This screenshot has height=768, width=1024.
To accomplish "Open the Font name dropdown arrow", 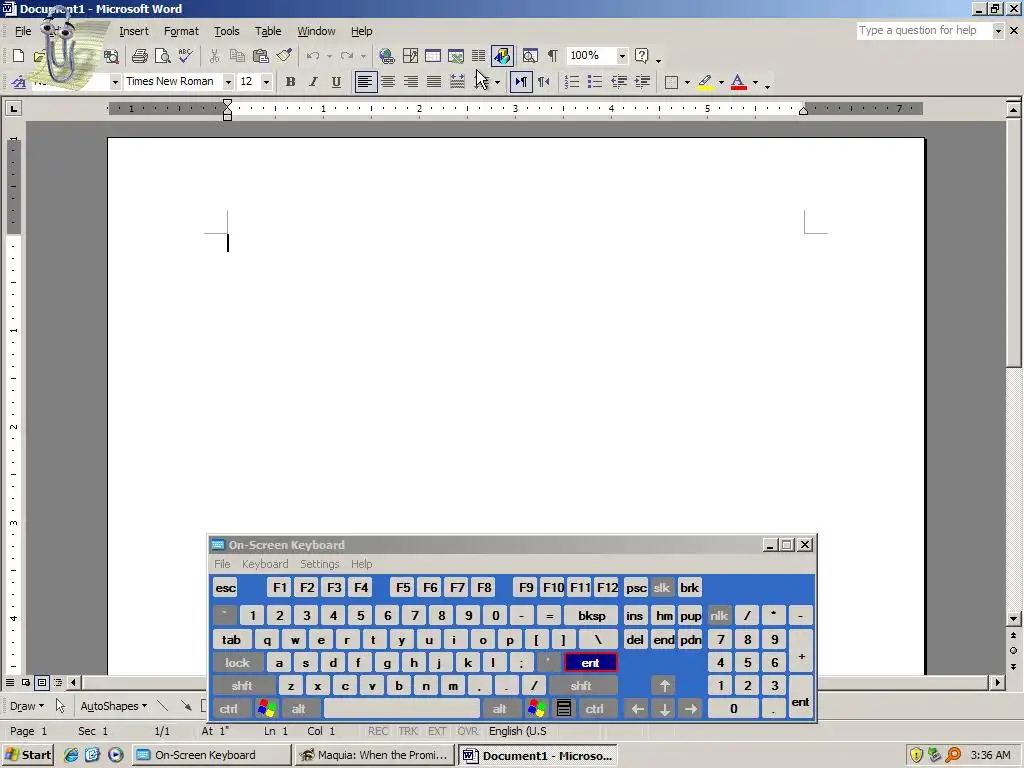I will [228, 82].
